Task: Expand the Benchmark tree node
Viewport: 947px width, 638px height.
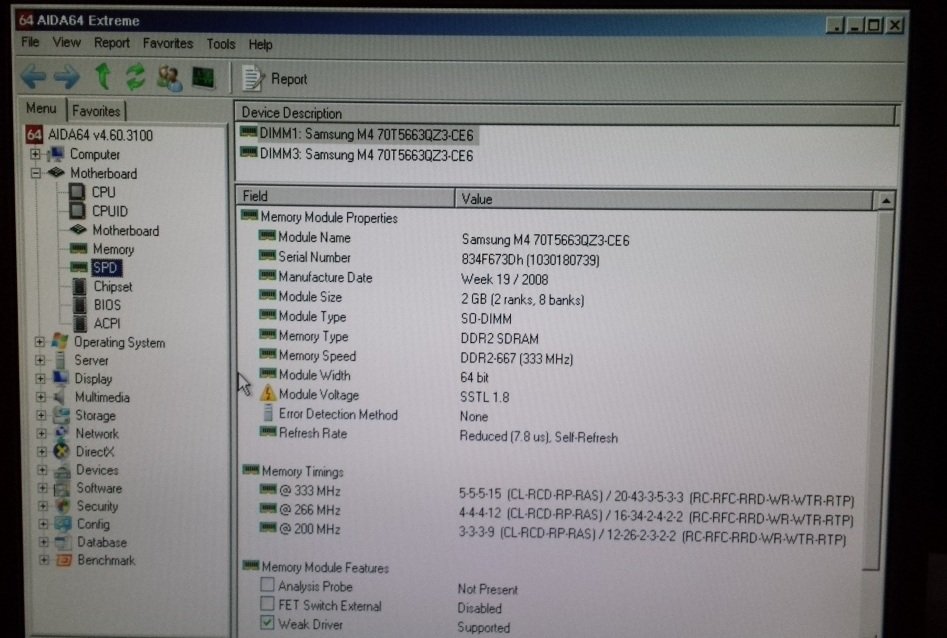Action: coord(43,561)
